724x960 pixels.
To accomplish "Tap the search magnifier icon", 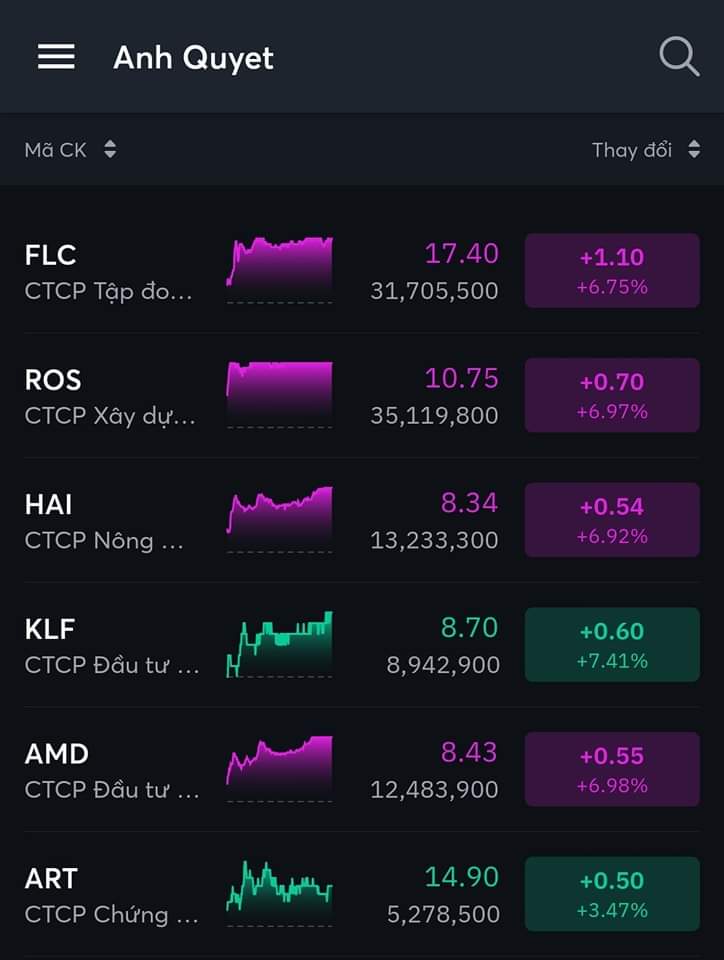I will click(679, 57).
